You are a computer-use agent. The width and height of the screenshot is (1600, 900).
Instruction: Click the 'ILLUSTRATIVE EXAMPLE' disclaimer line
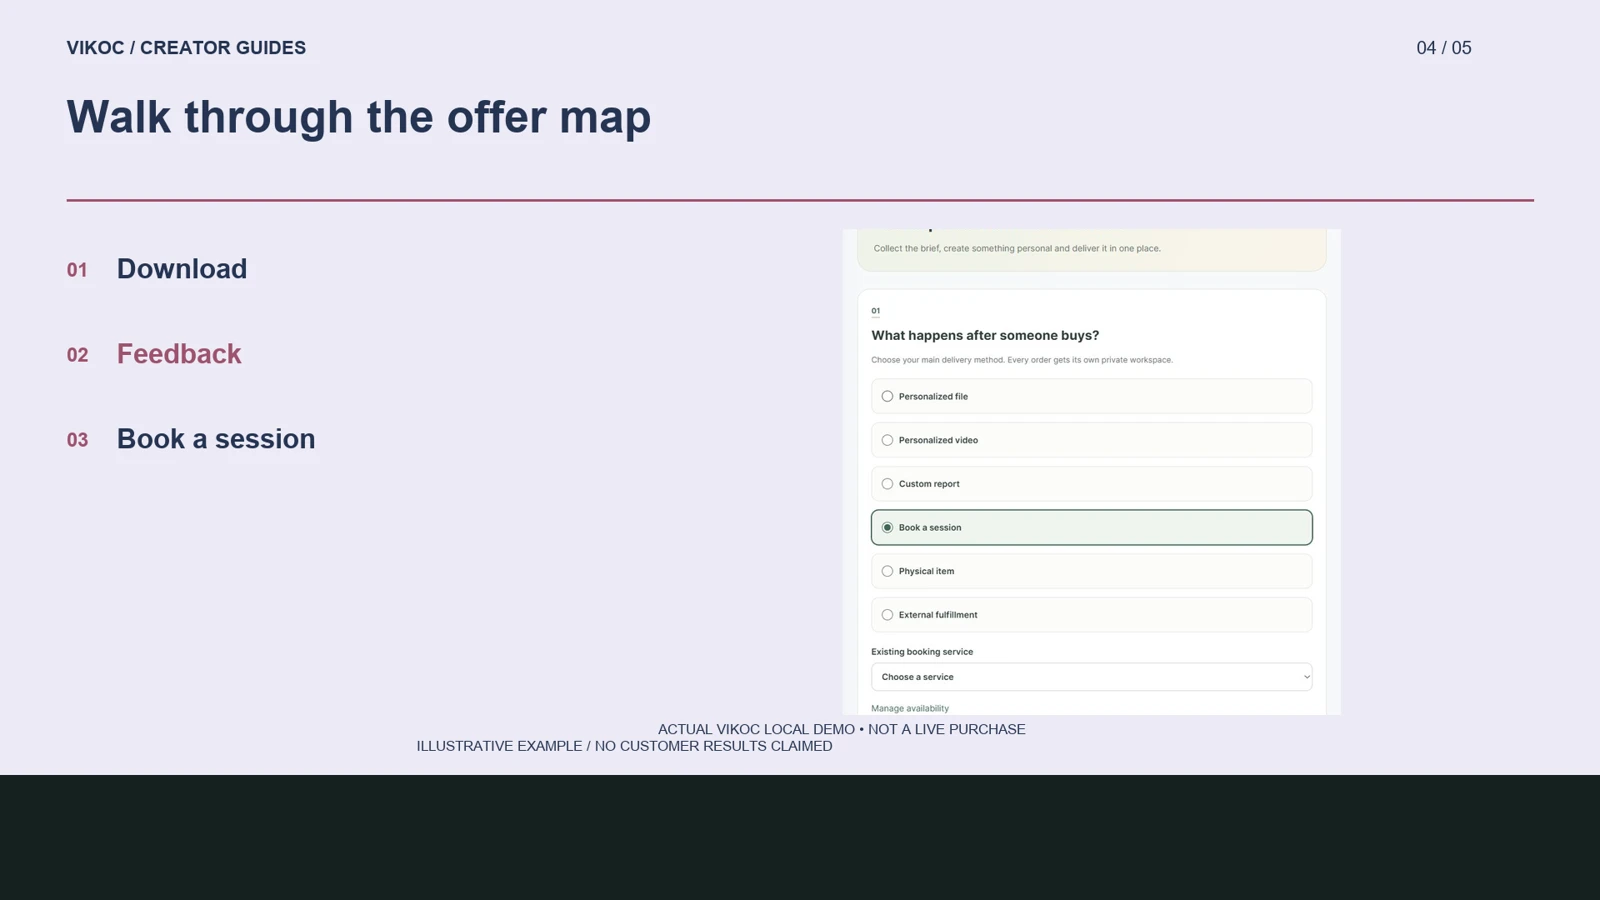click(x=624, y=746)
